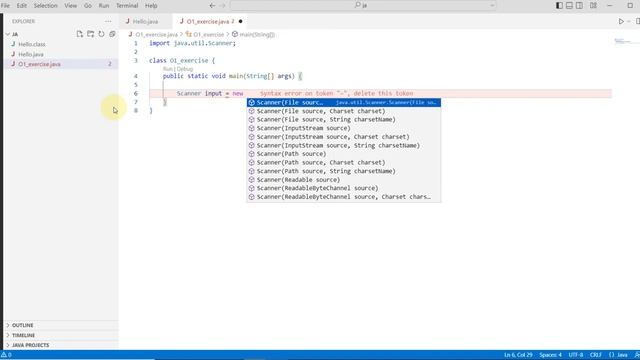Screen dimensions: 640x360
Task: Click the command center search box
Action: [x=363, y=6]
